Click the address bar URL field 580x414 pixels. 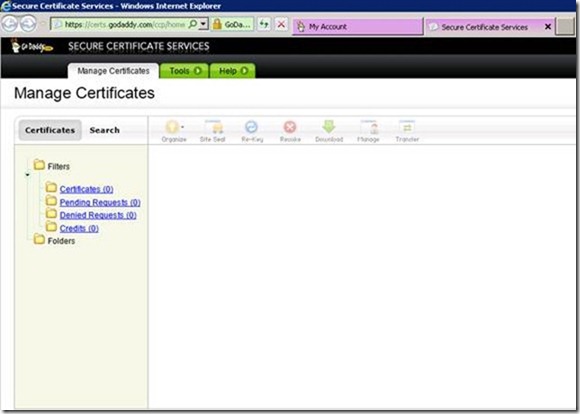point(125,24)
